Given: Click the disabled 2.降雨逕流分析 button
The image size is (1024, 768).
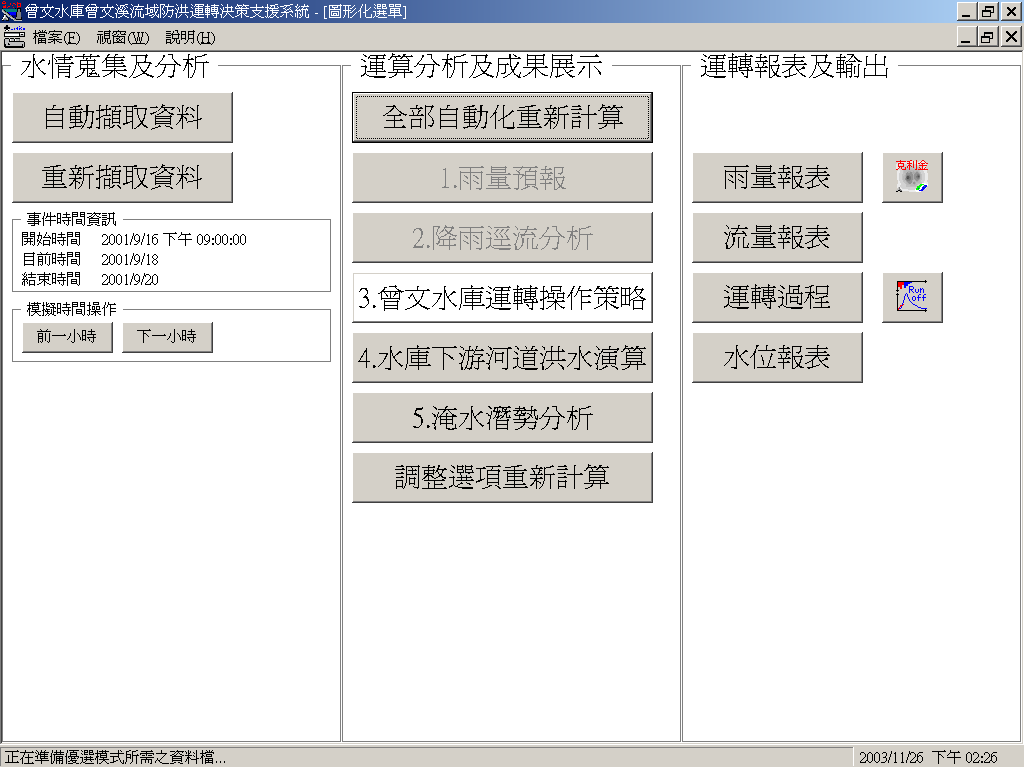Looking at the screenshot, I should 502,238.
